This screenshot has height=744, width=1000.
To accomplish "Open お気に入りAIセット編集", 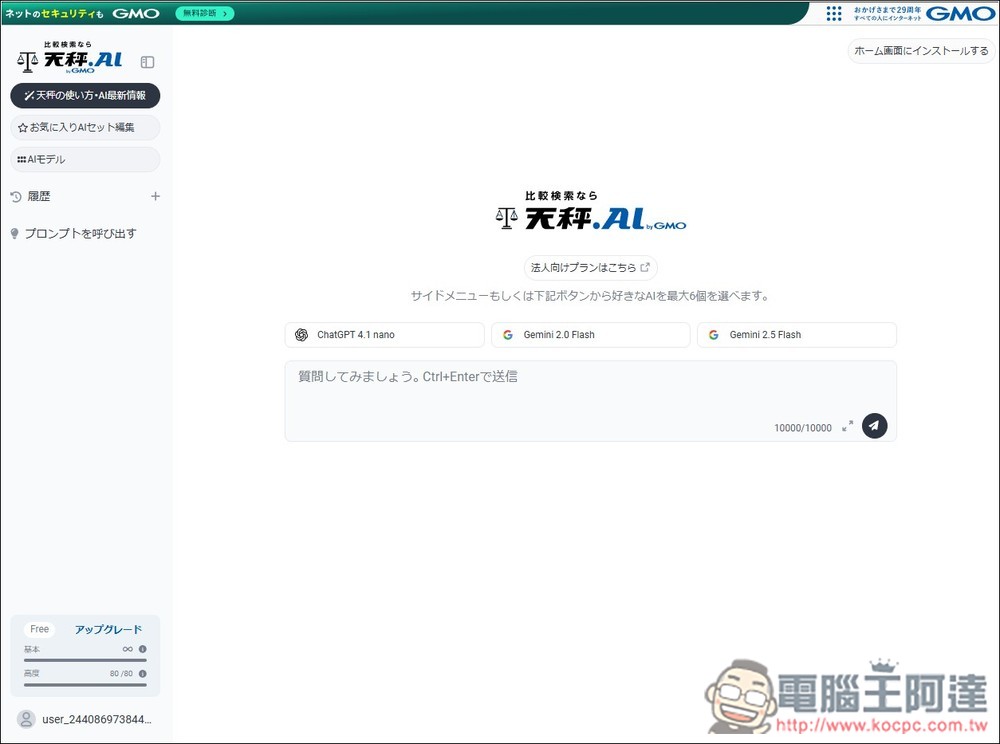I will pos(85,128).
